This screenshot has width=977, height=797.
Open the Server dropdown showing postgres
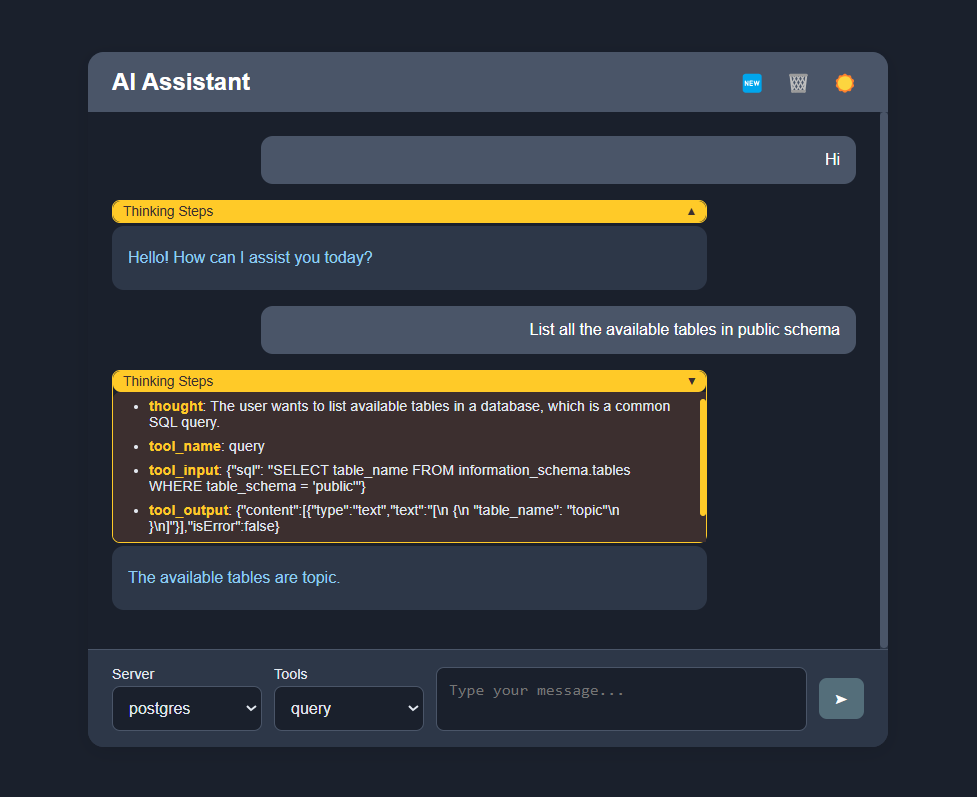point(187,708)
